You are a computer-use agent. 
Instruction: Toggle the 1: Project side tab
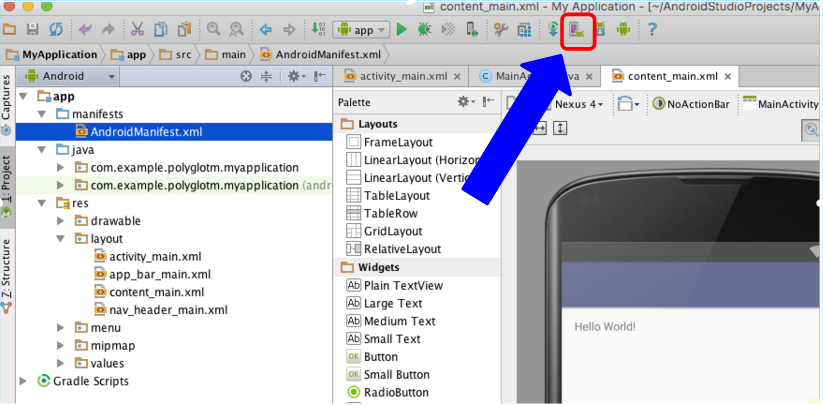pos(7,187)
